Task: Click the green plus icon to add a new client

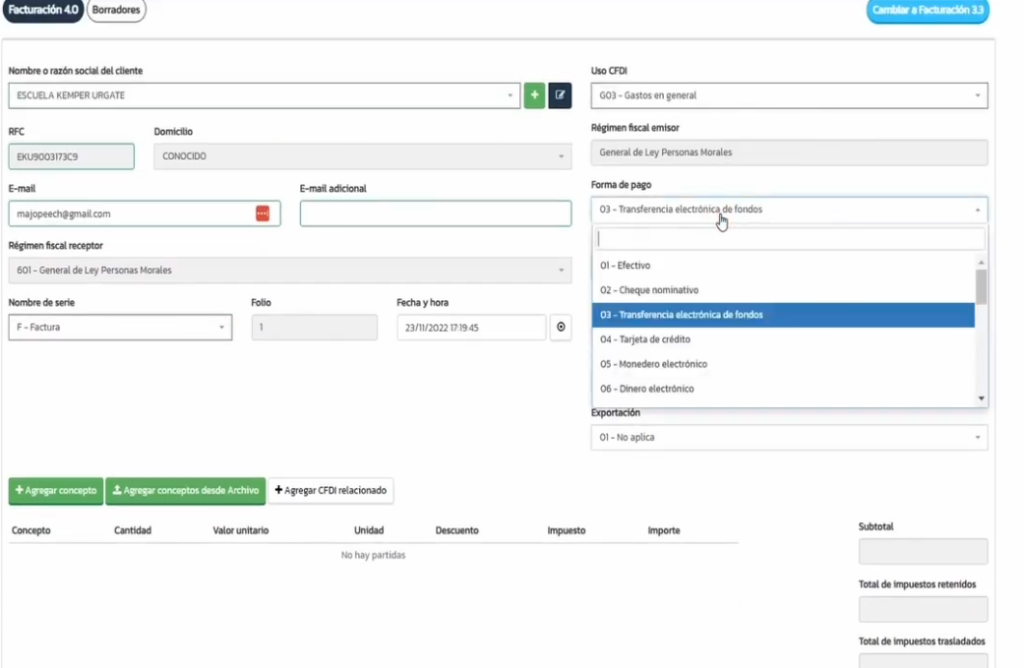Action: (535, 95)
